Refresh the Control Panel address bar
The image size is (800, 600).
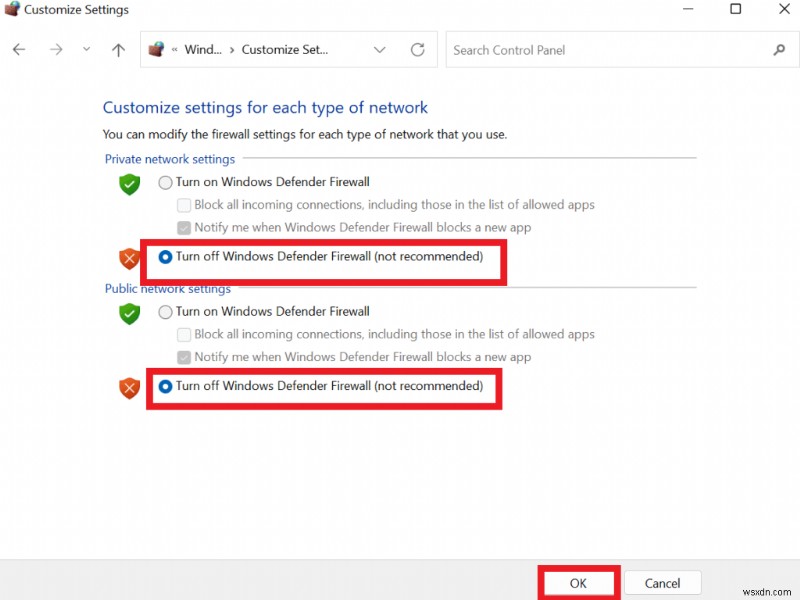click(417, 50)
